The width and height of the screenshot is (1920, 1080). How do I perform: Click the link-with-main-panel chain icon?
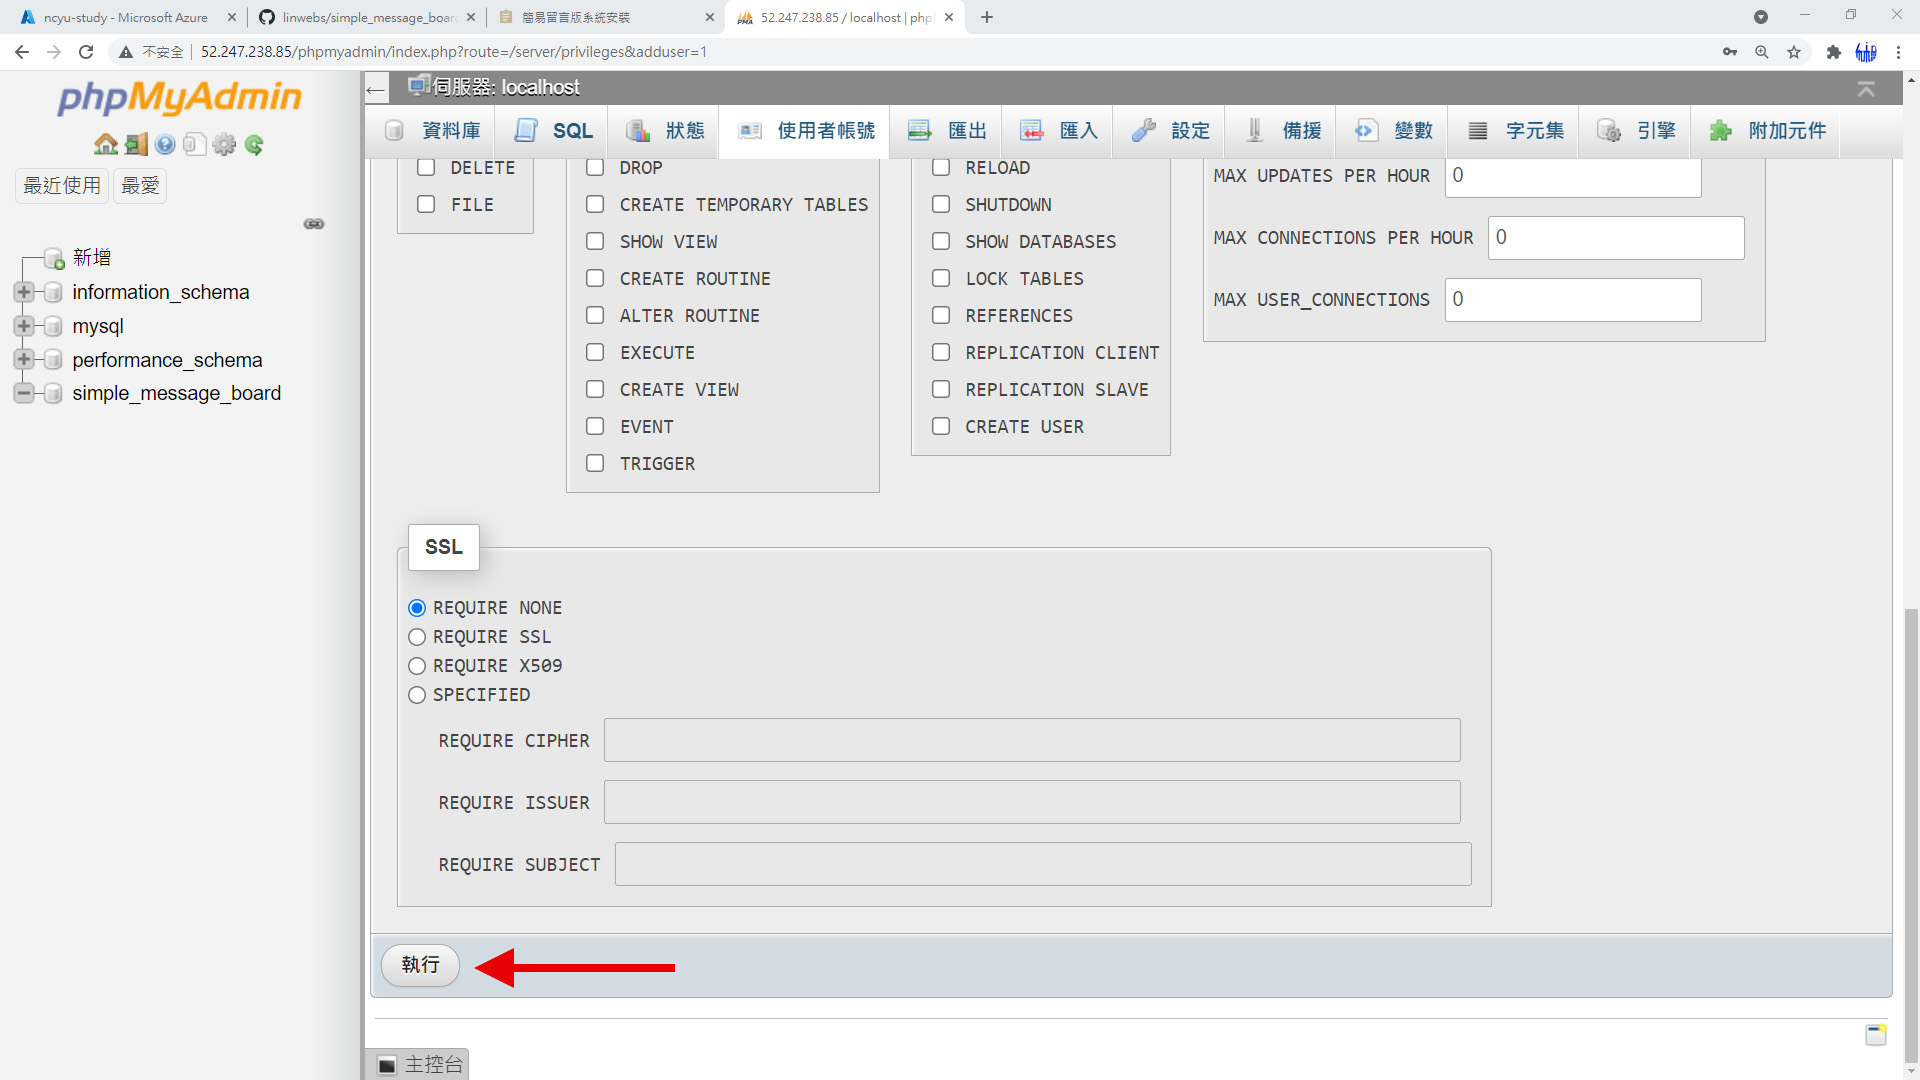click(314, 224)
